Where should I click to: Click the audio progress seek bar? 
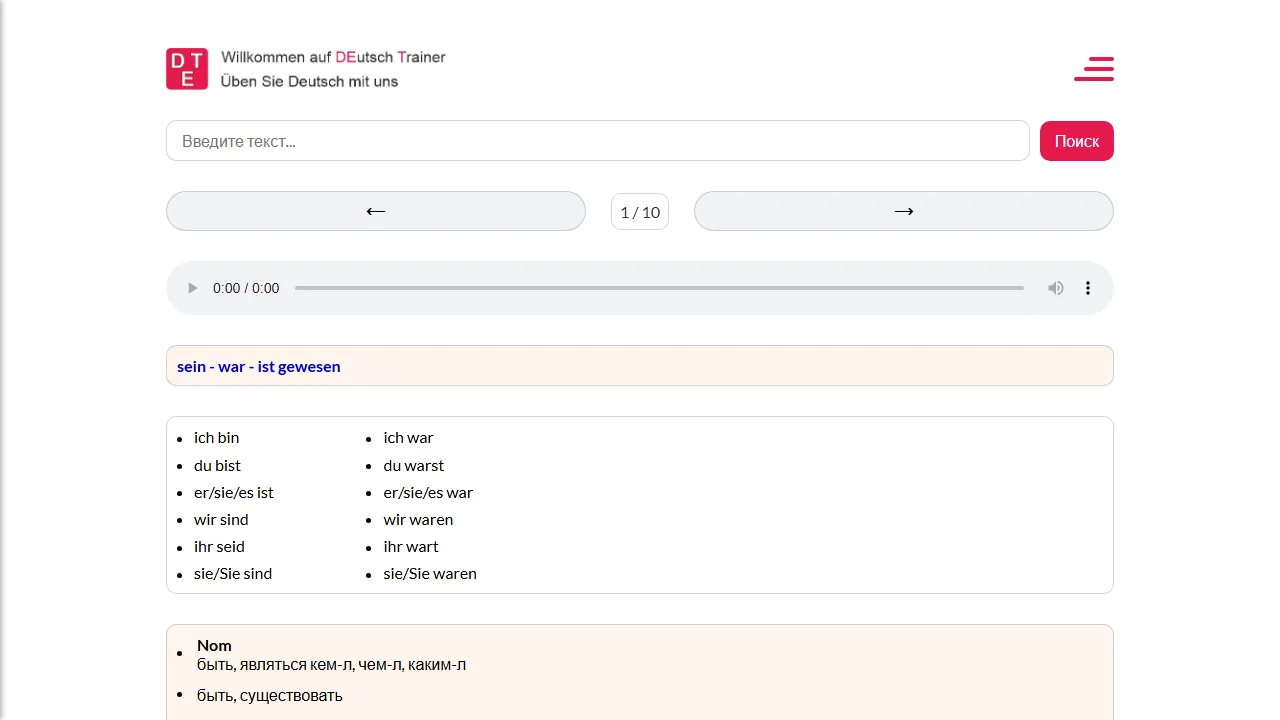[x=660, y=288]
